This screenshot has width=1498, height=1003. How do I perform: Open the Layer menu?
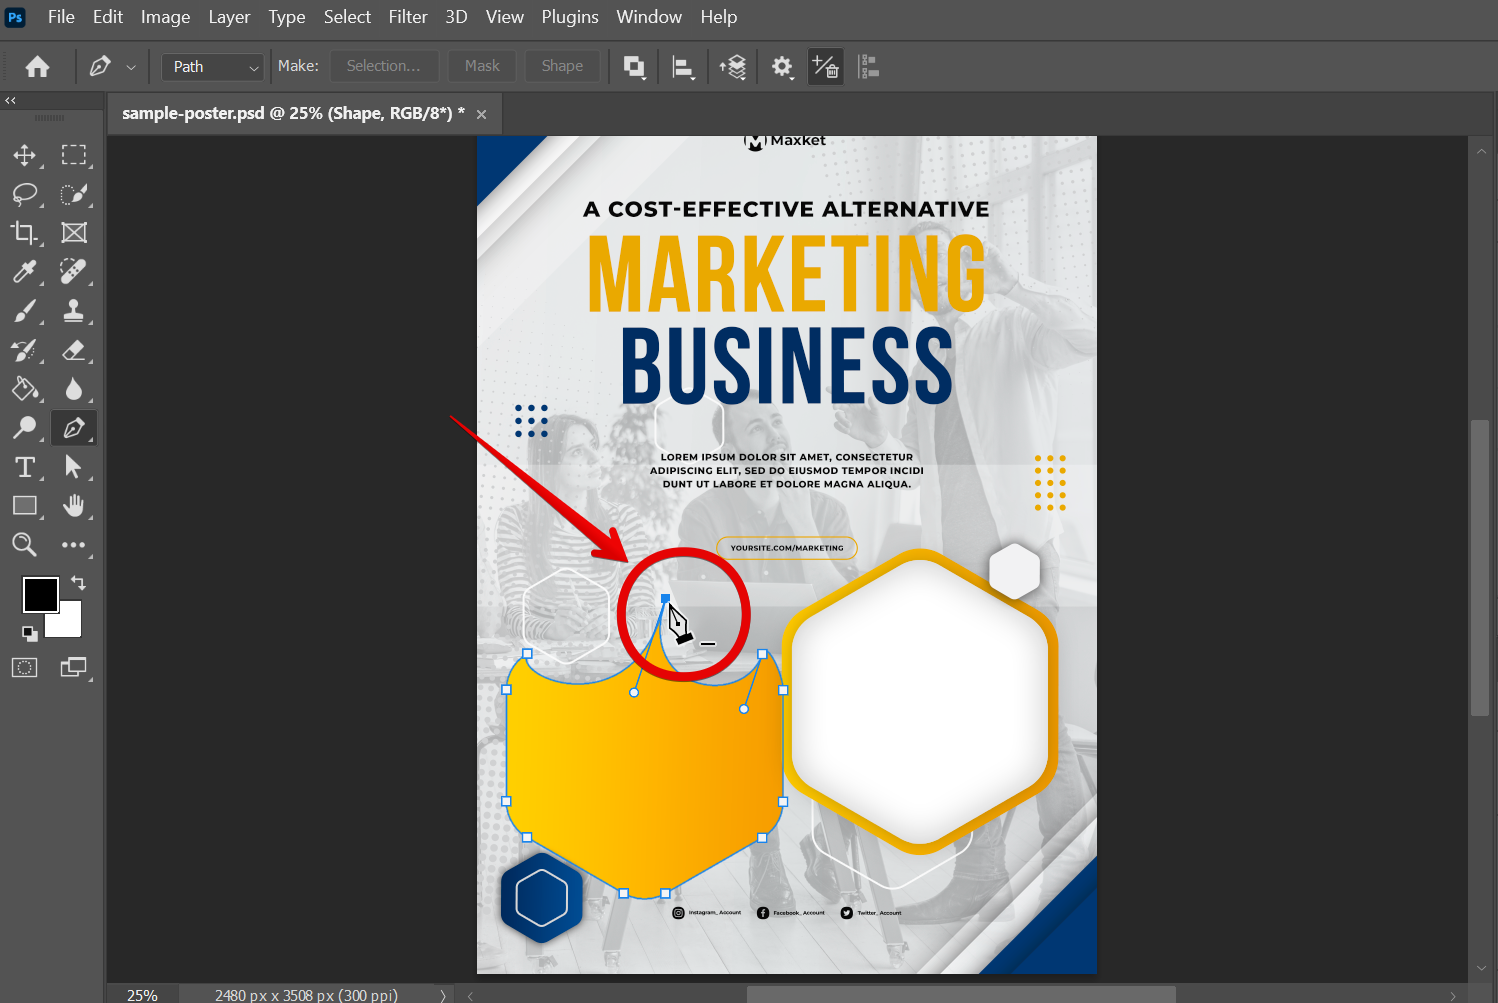(229, 17)
